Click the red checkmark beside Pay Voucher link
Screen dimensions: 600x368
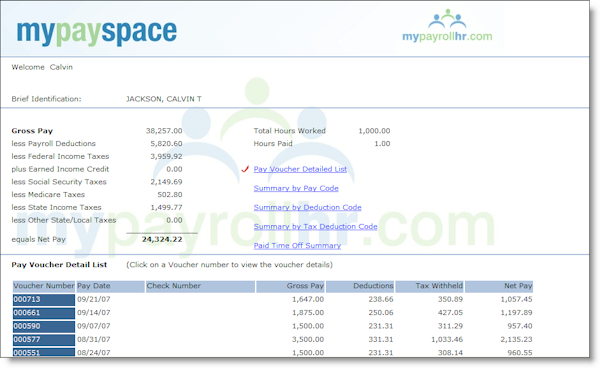tap(245, 169)
